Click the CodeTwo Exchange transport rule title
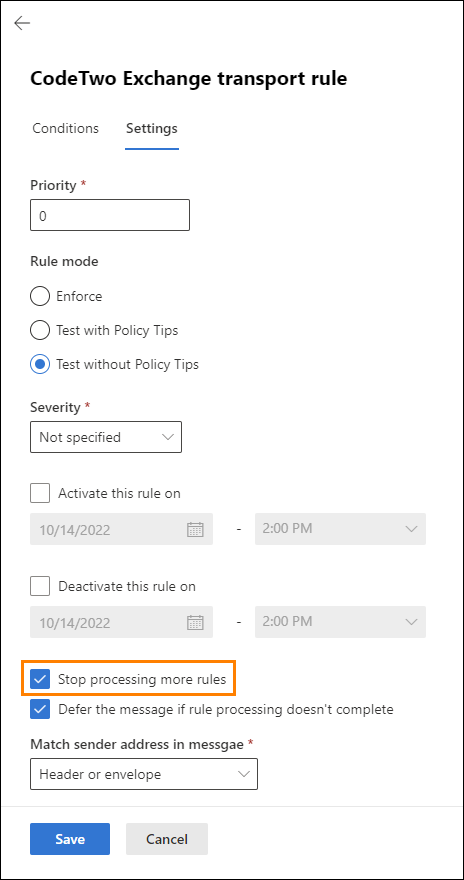Viewport: 464px width, 880px height. click(x=189, y=79)
